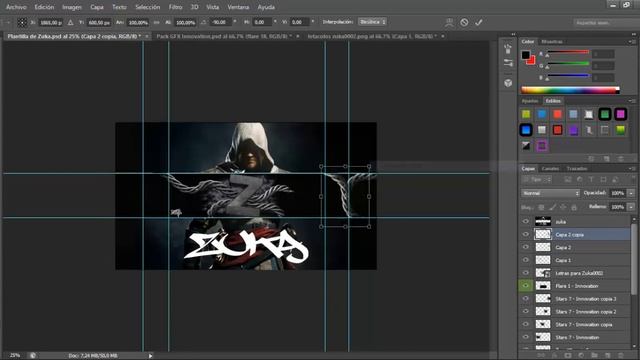
Task: Click the red background color square
Action: (531, 61)
